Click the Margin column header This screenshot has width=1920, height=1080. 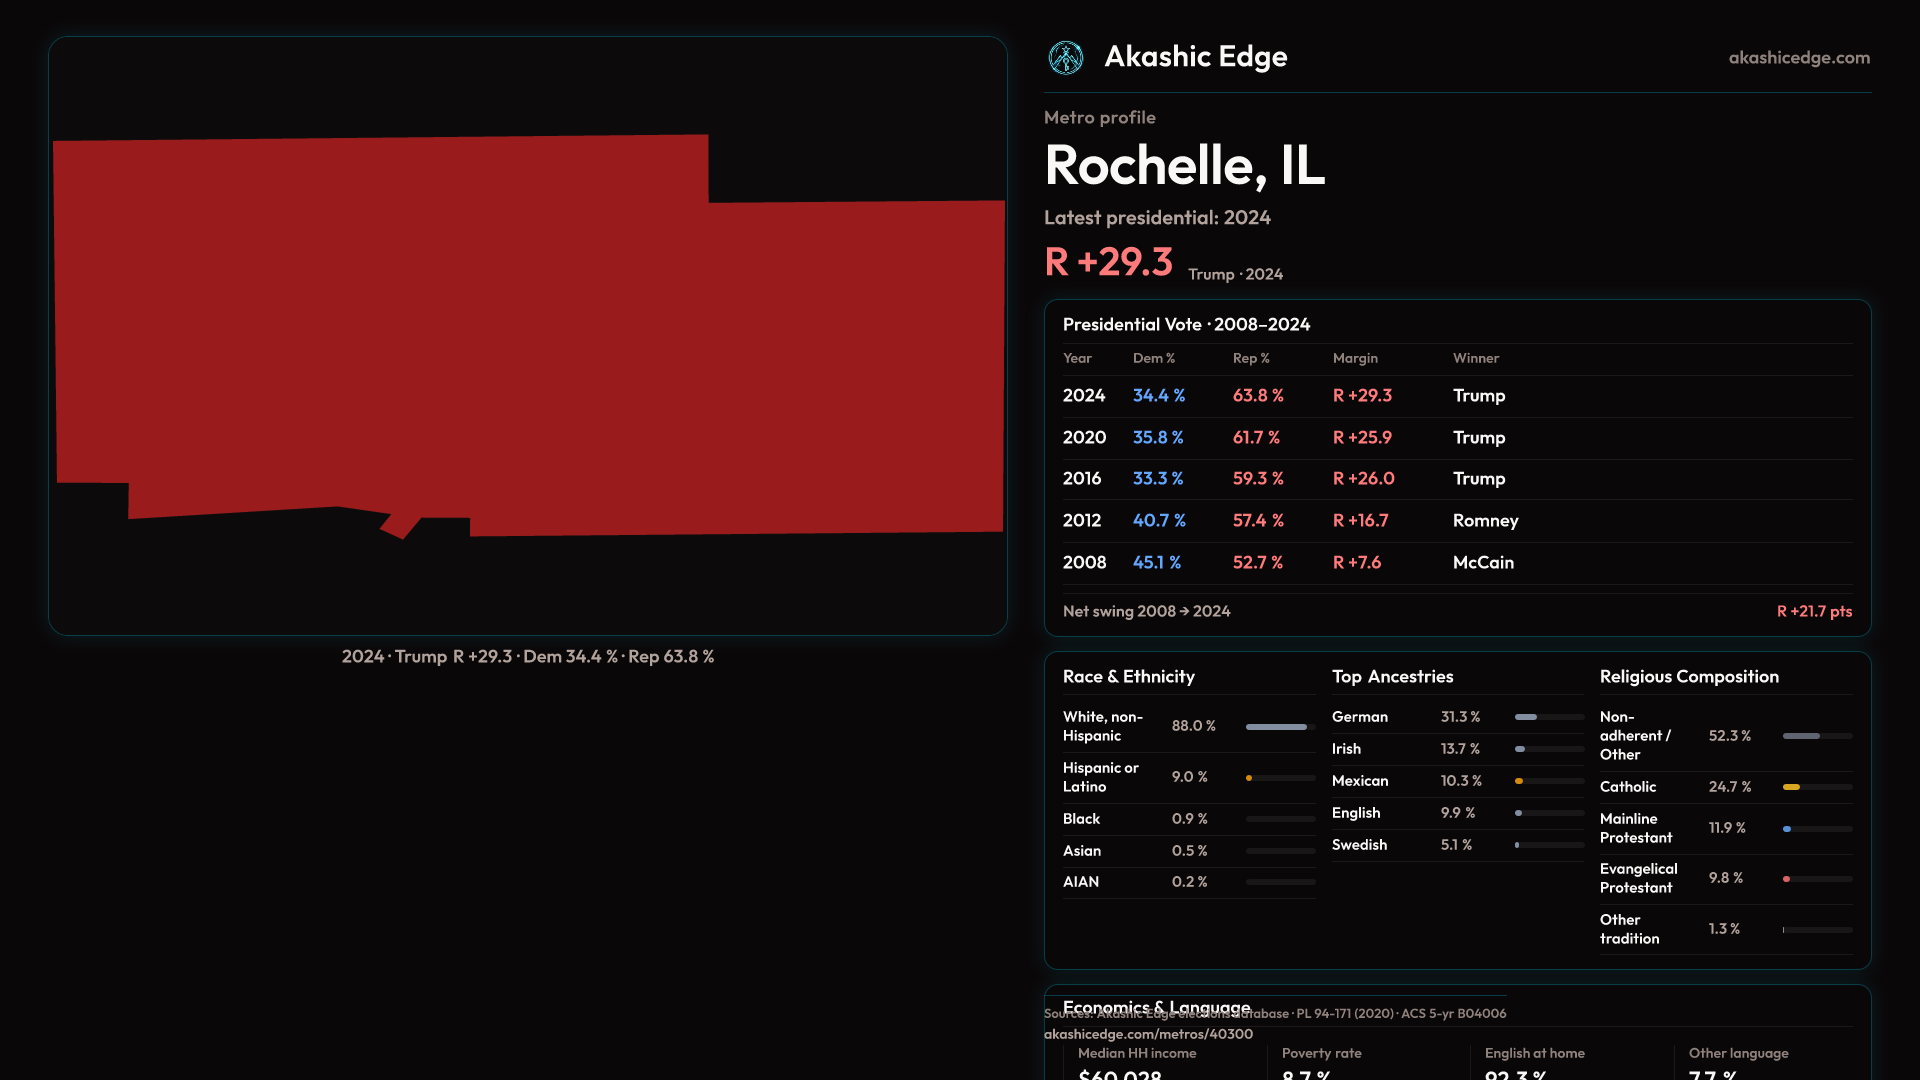point(1354,359)
